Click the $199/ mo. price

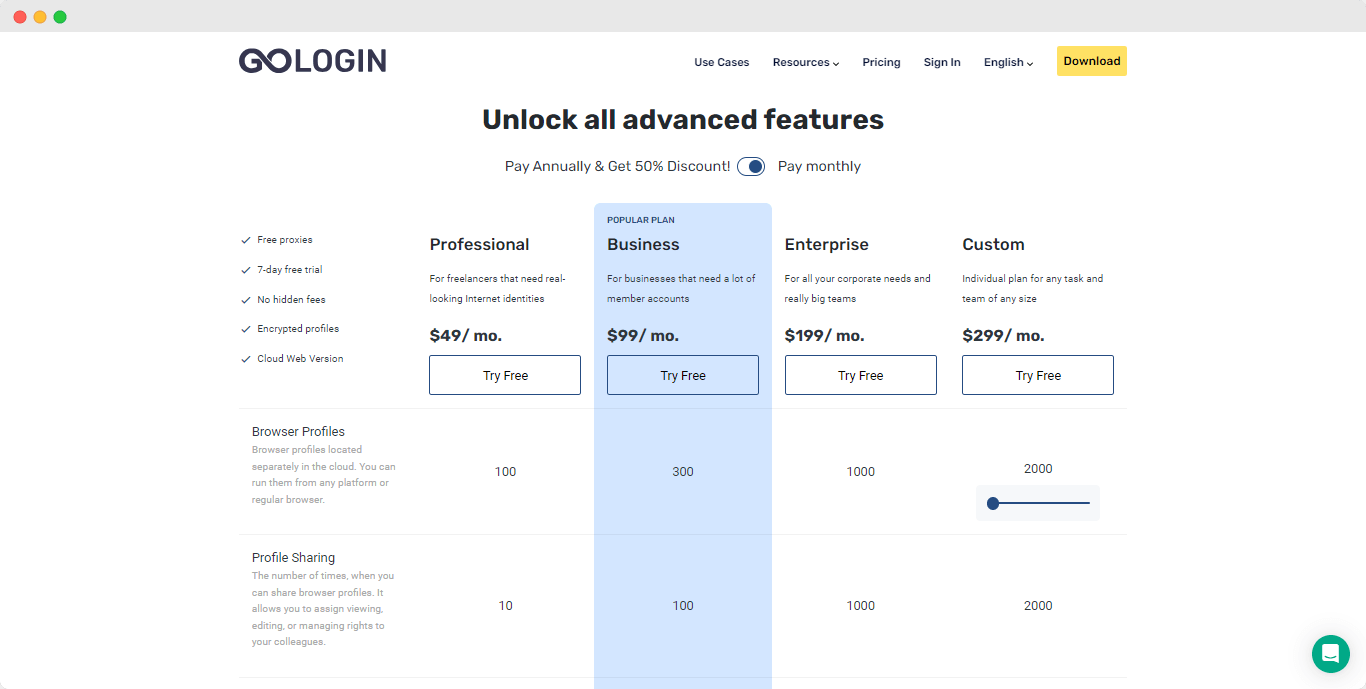click(x=825, y=335)
